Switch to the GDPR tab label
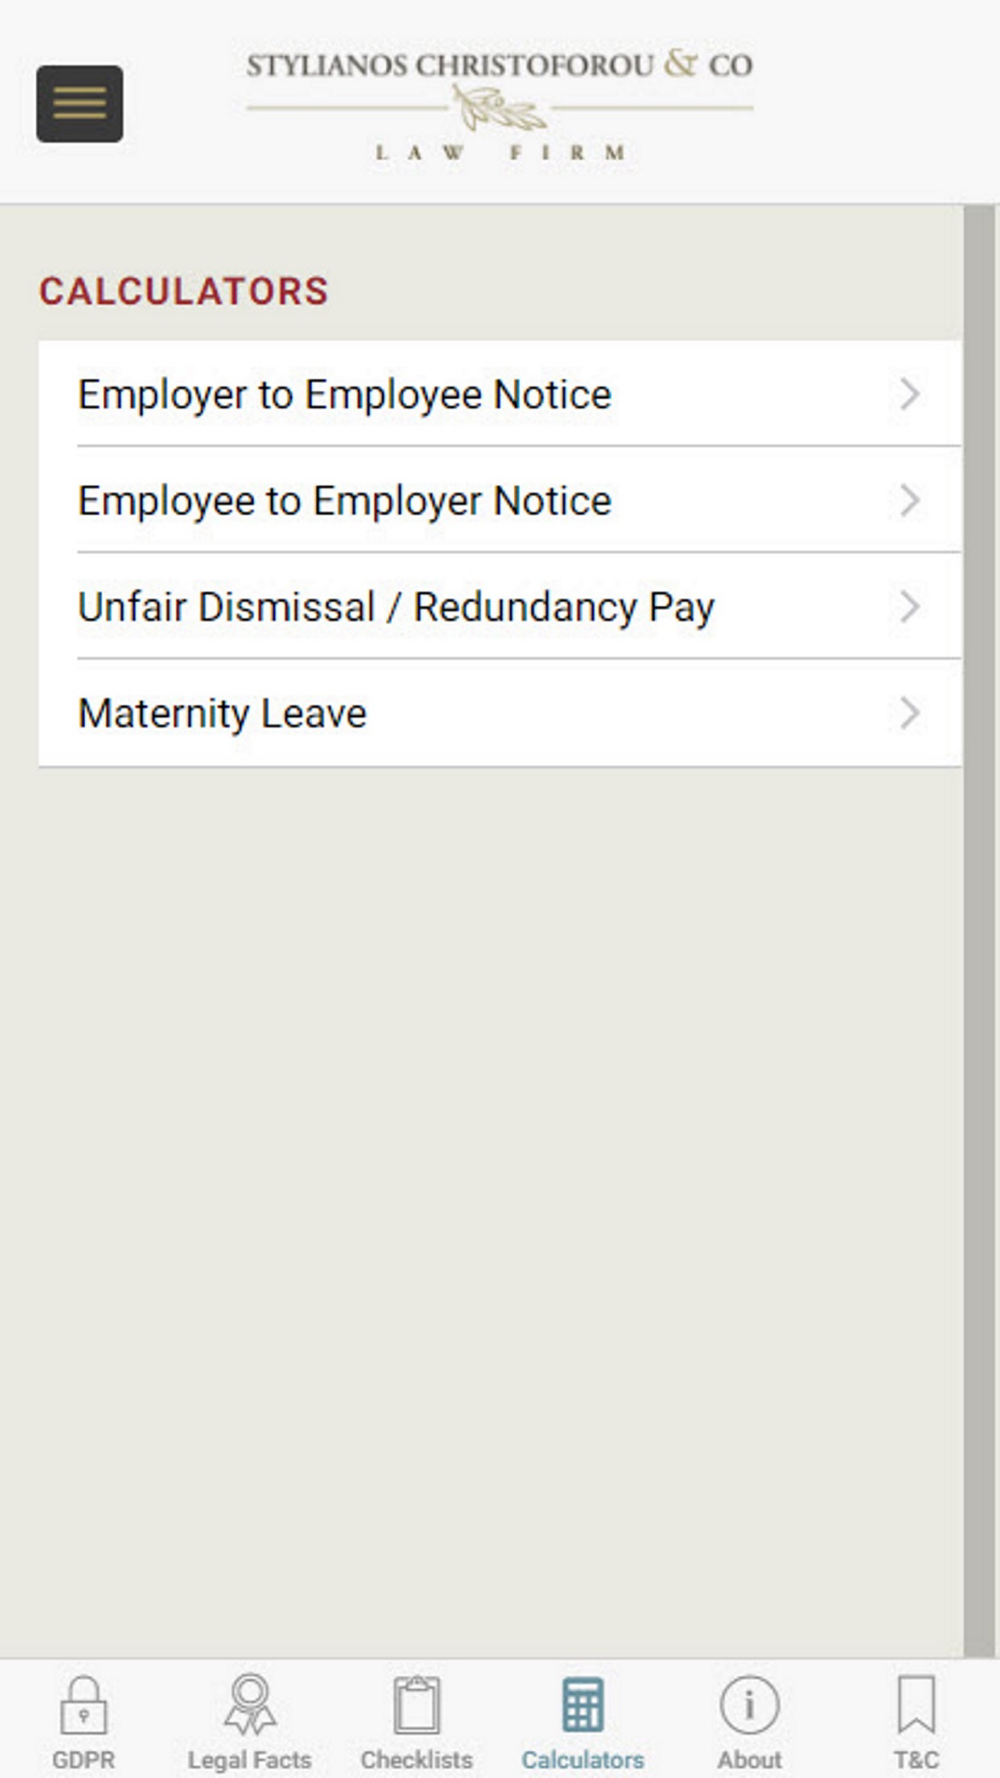This screenshot has height=1778, width=1000. [84, 1759]
